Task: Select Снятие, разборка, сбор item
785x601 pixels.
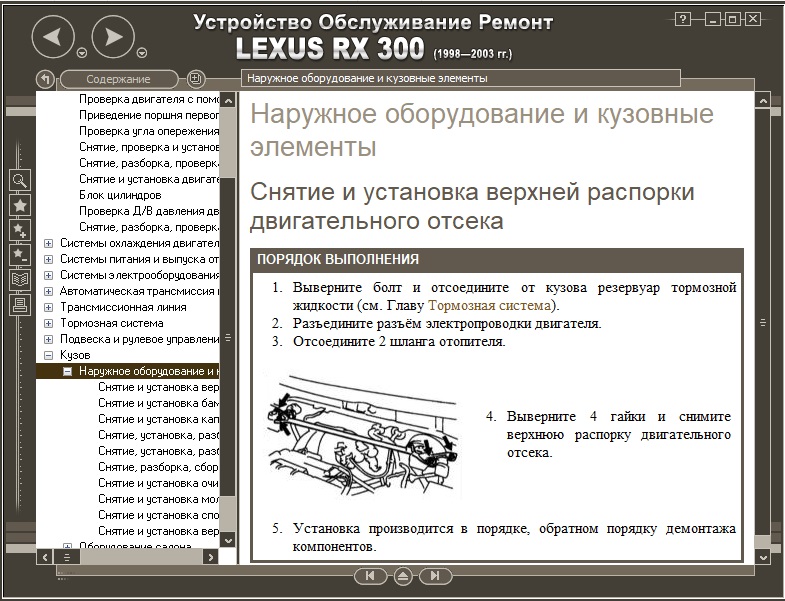Action: tap(159, 467)
